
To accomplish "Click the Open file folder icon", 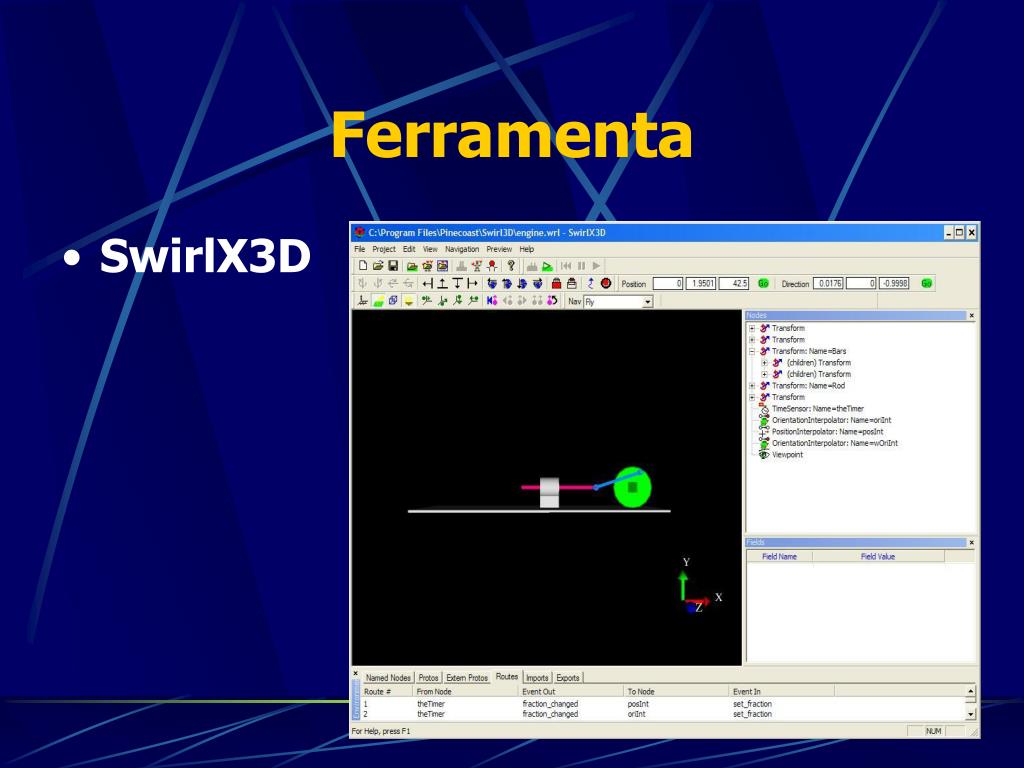I will 377,266.
